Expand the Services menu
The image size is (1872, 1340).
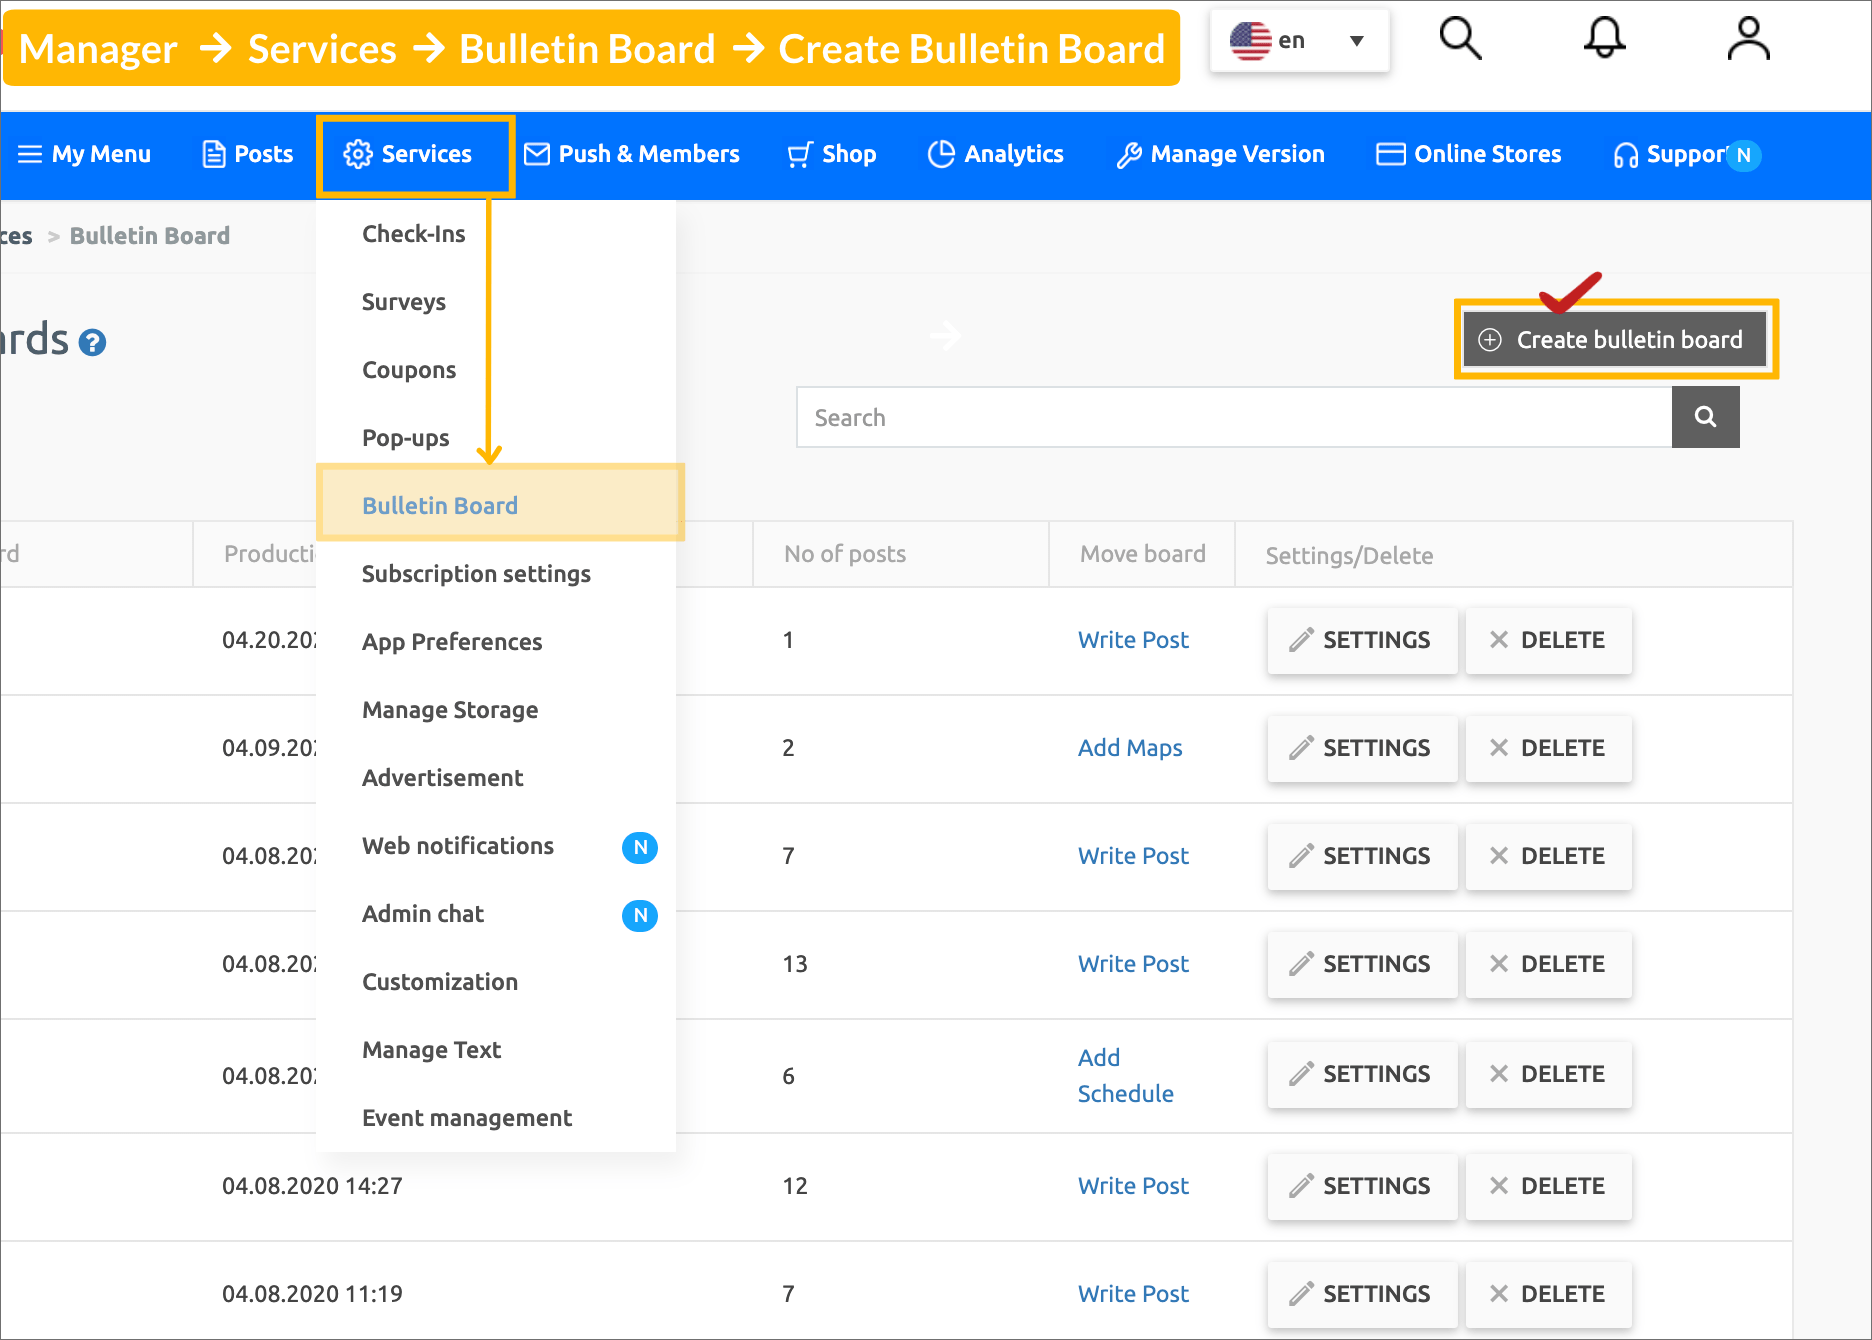pos(408,154)
